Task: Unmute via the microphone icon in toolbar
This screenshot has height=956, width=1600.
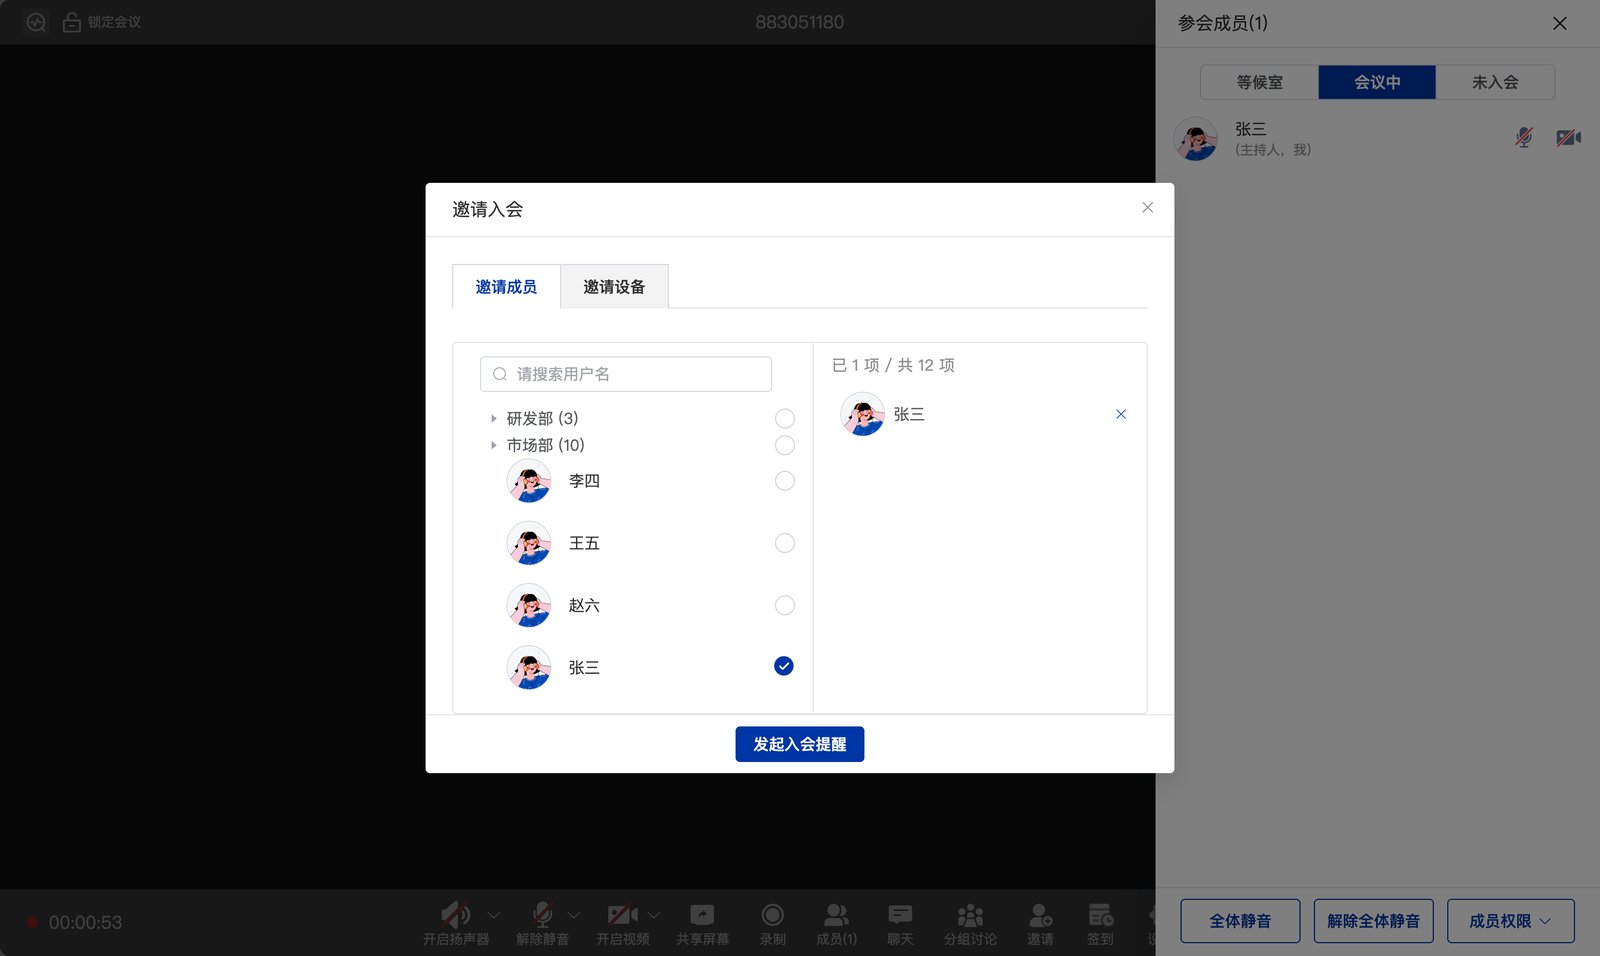Action: (543, 914)
